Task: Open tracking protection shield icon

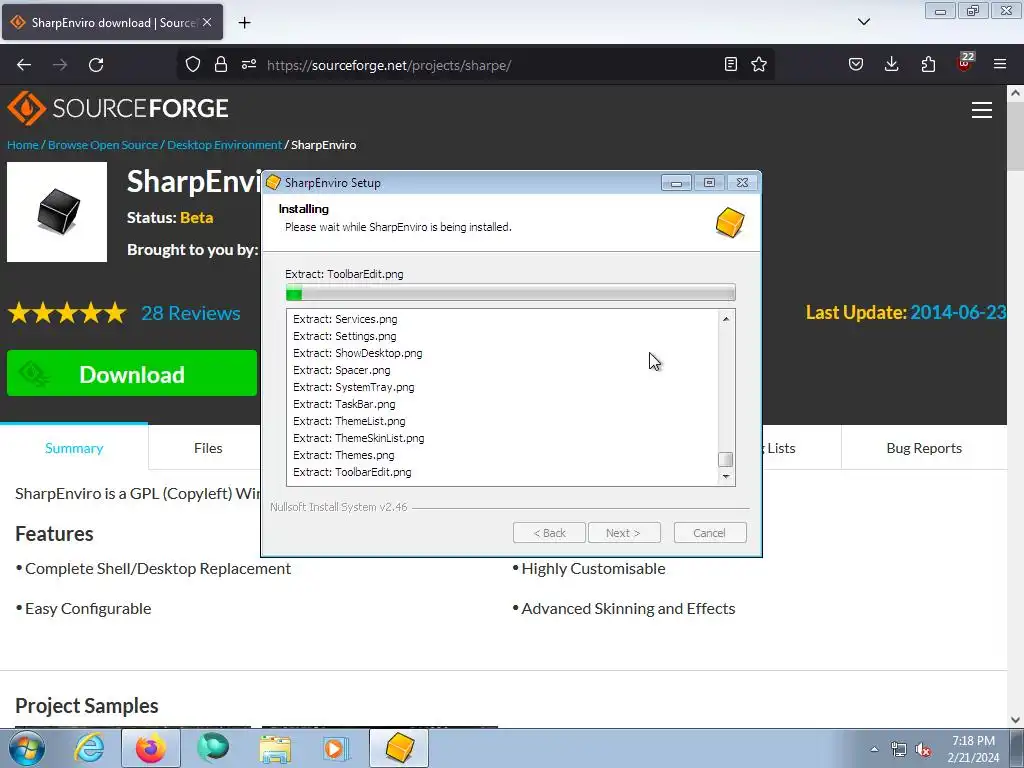Action: [x=193, y=64]
